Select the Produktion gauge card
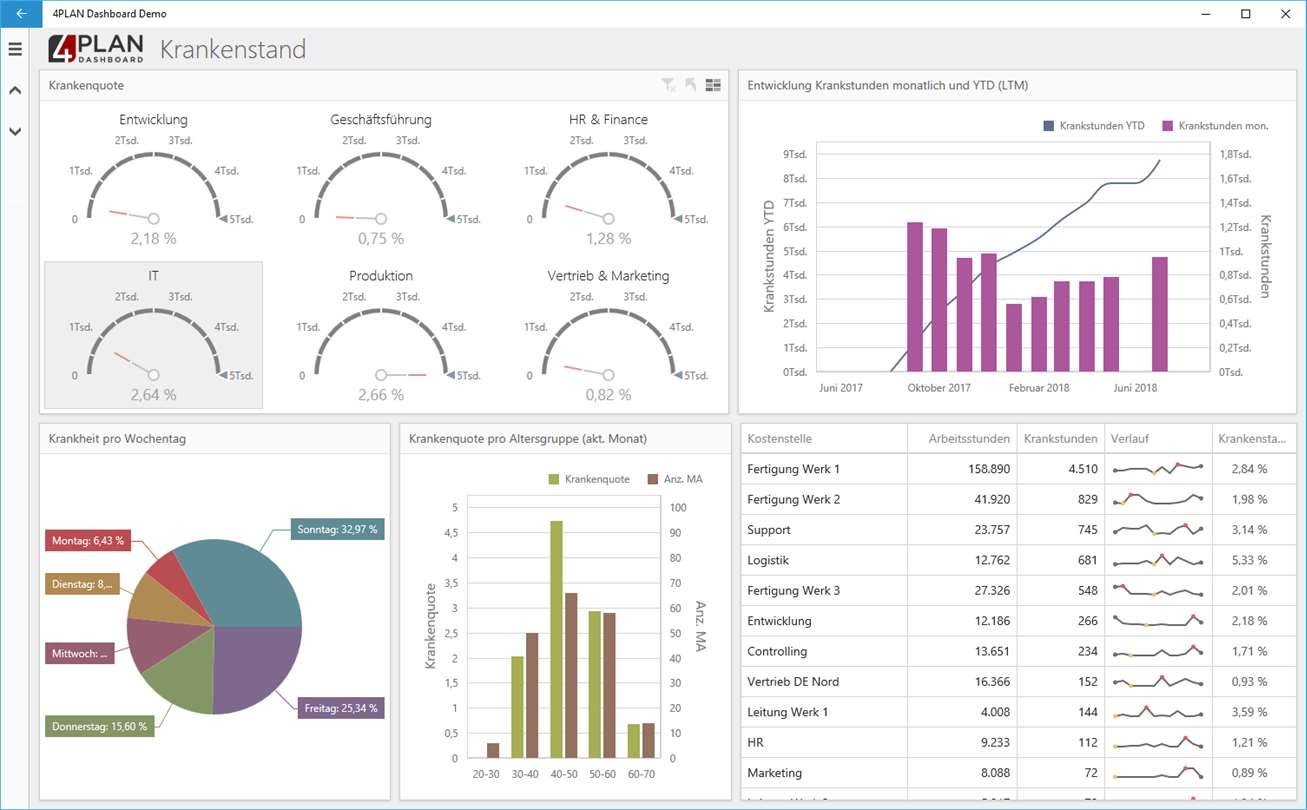The image size is (1307, 810). pyautogui.click(x=381, y=335)
